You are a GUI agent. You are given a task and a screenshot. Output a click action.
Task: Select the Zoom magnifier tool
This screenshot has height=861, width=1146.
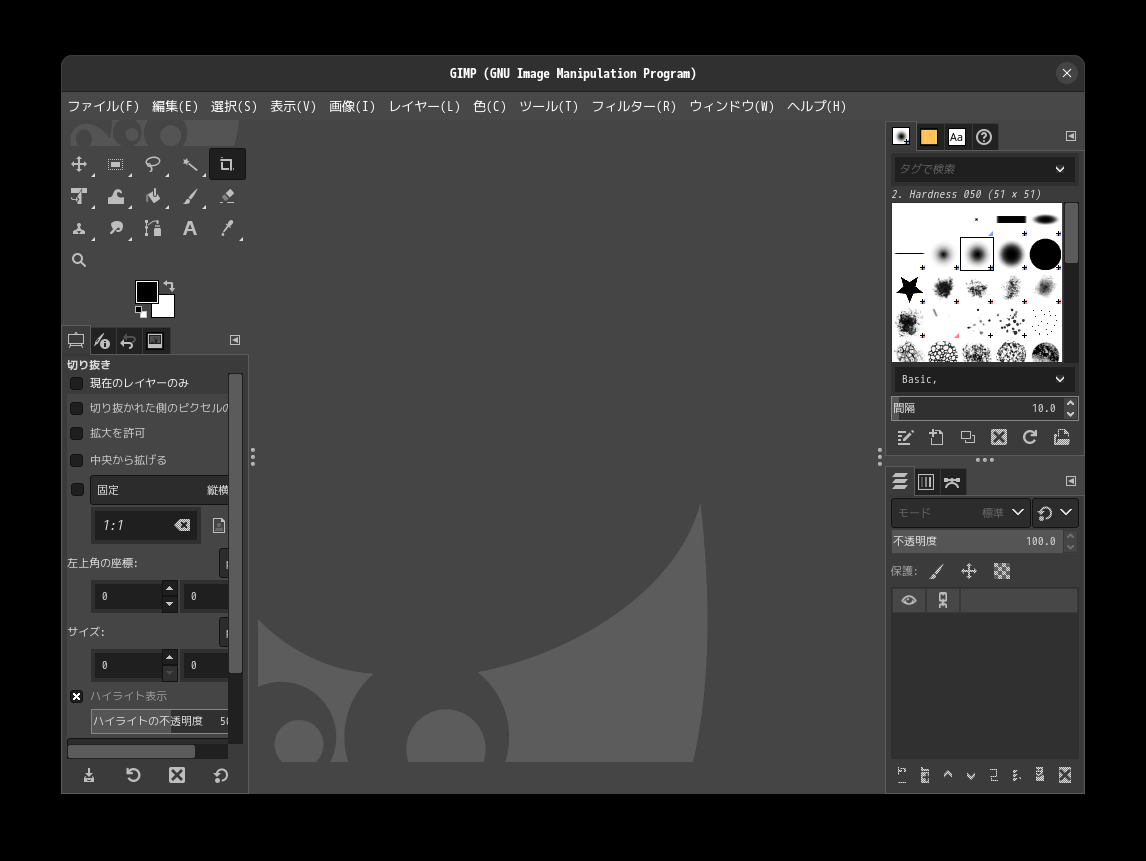point(79,260)
